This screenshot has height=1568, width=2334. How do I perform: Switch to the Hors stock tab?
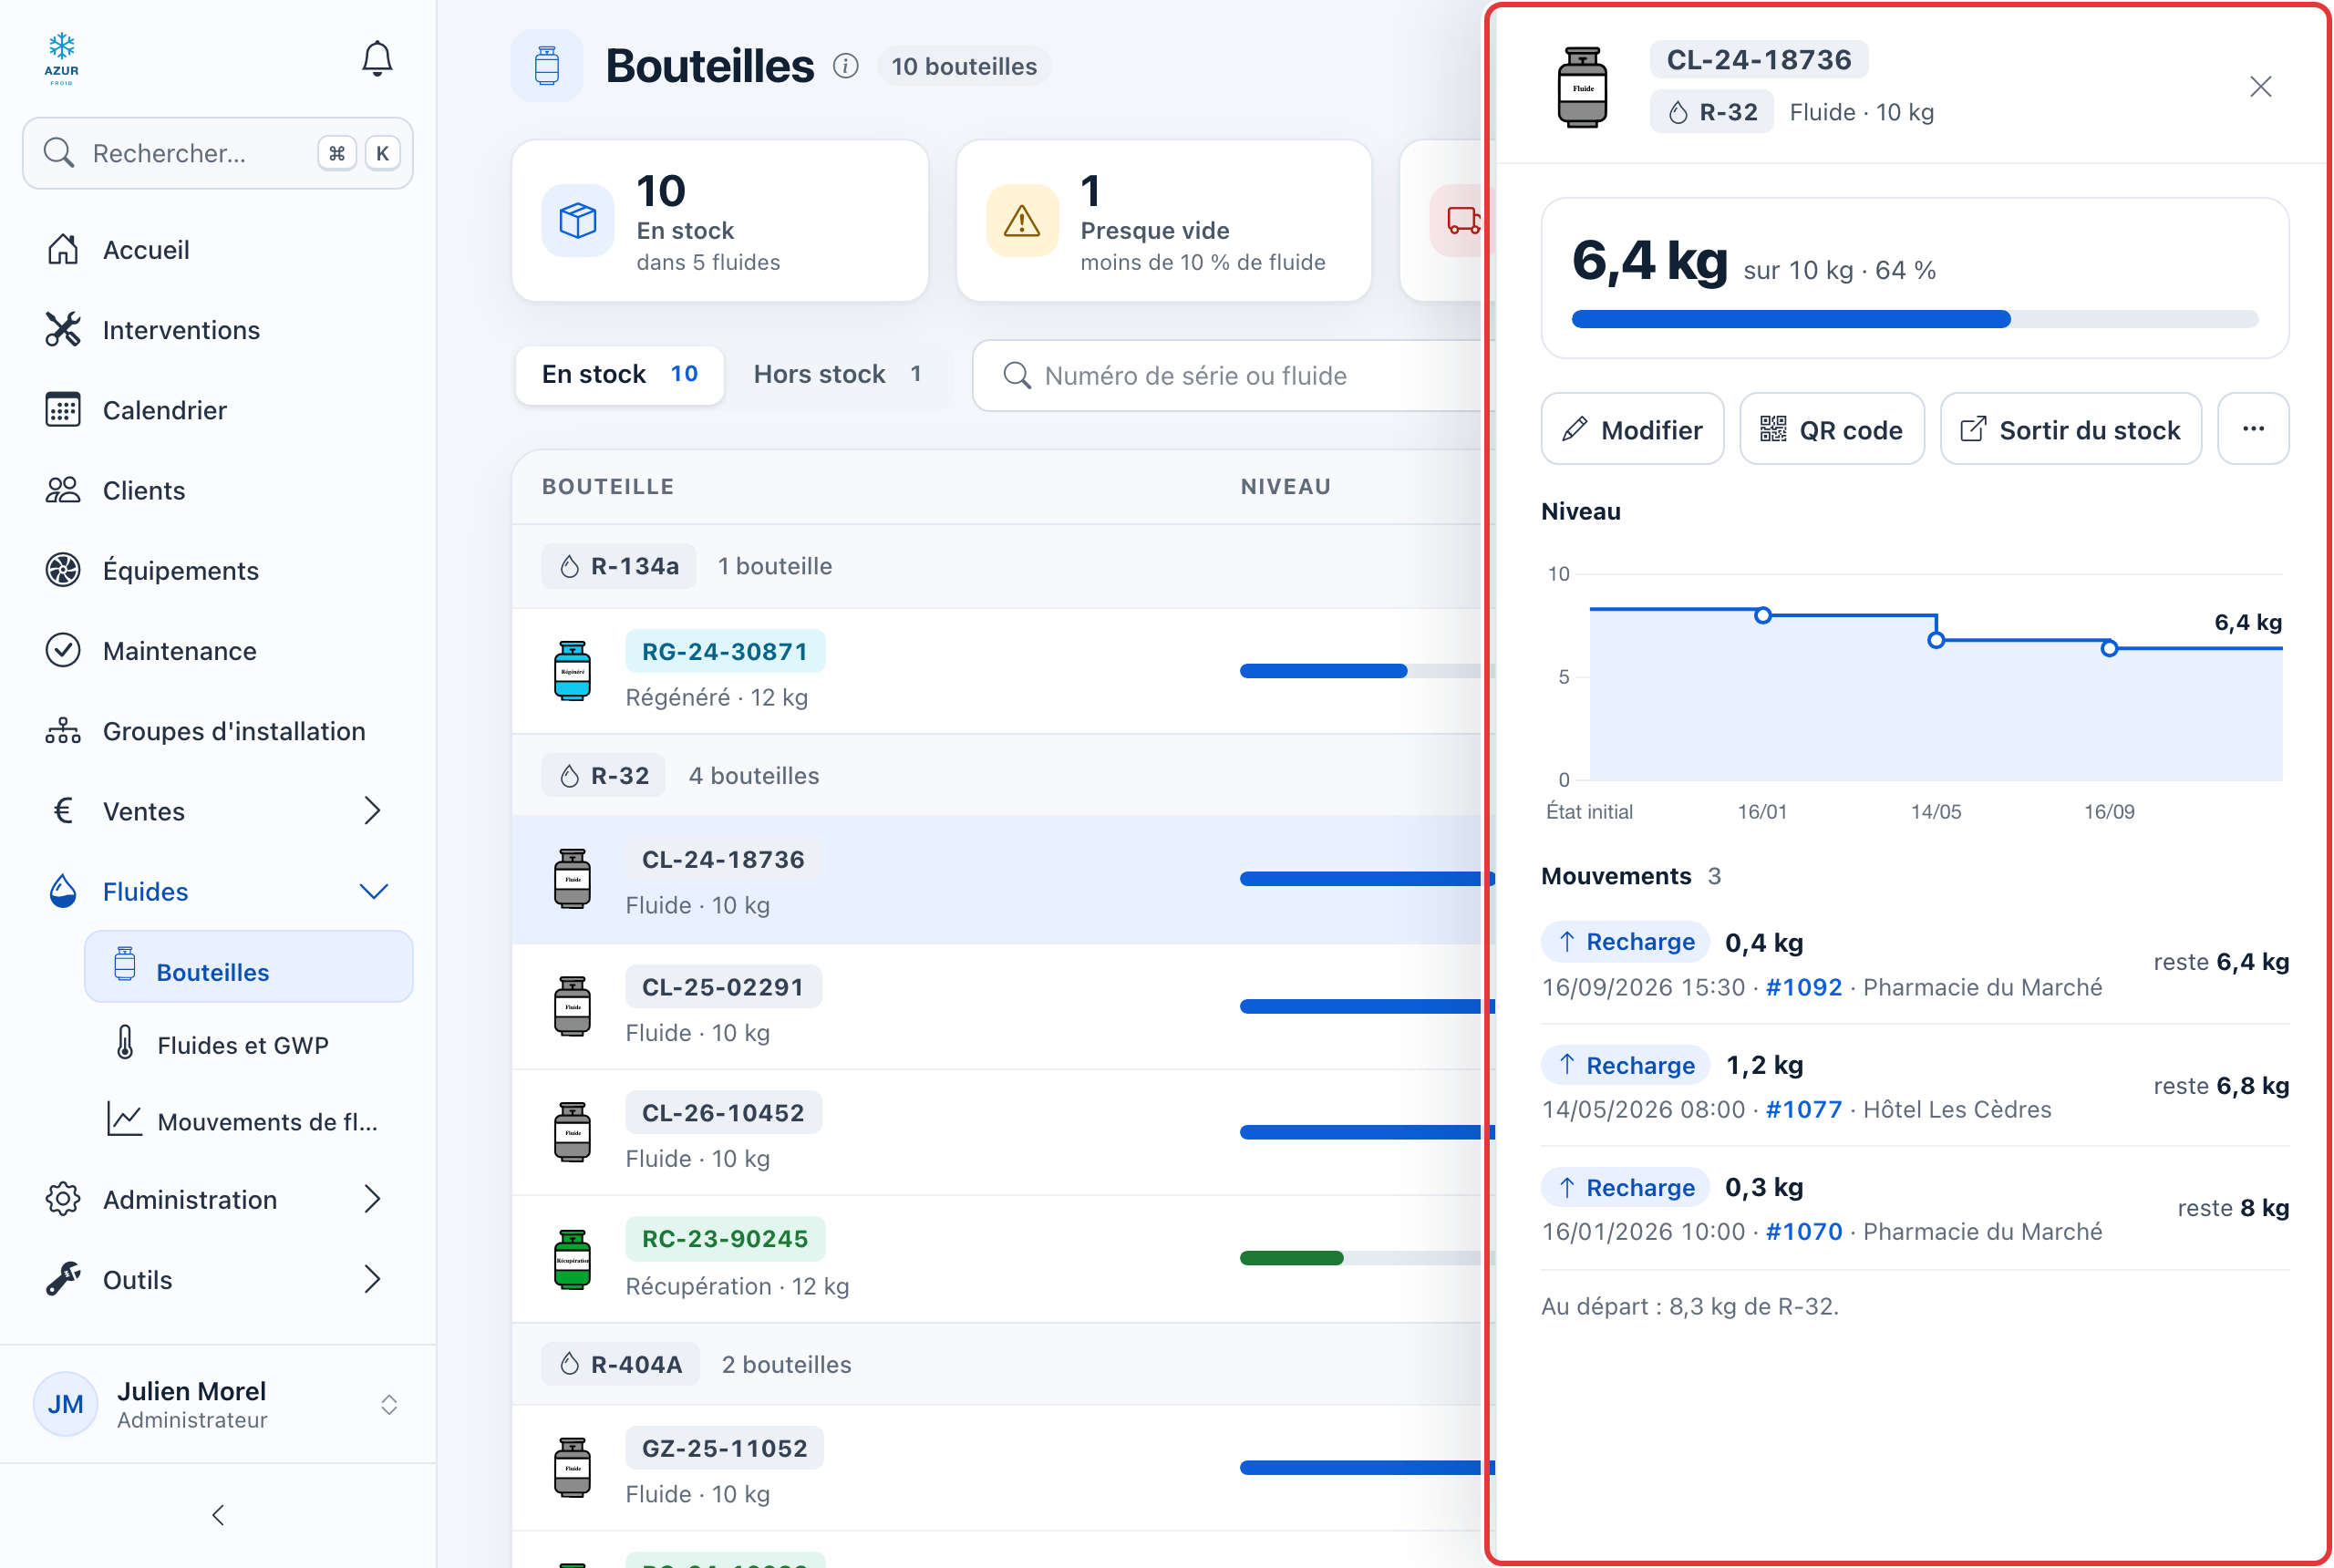[x=838, y=374]
